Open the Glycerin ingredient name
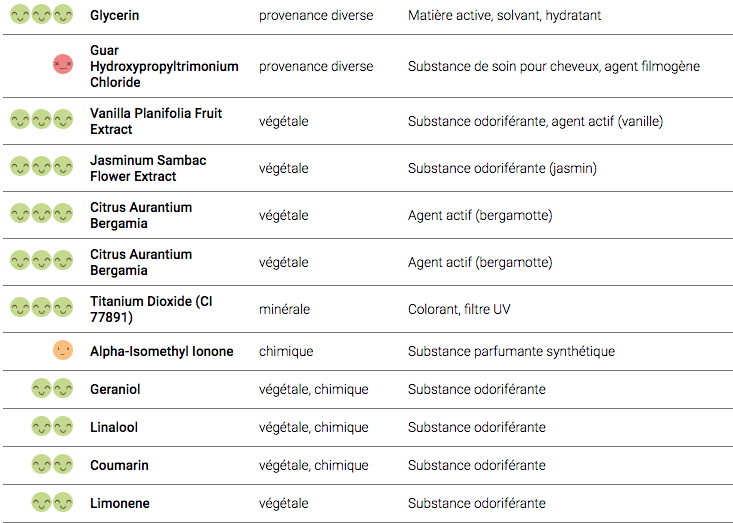Image resolution: width=733 pixels, height=523 pixels. [x=115, y=16]
